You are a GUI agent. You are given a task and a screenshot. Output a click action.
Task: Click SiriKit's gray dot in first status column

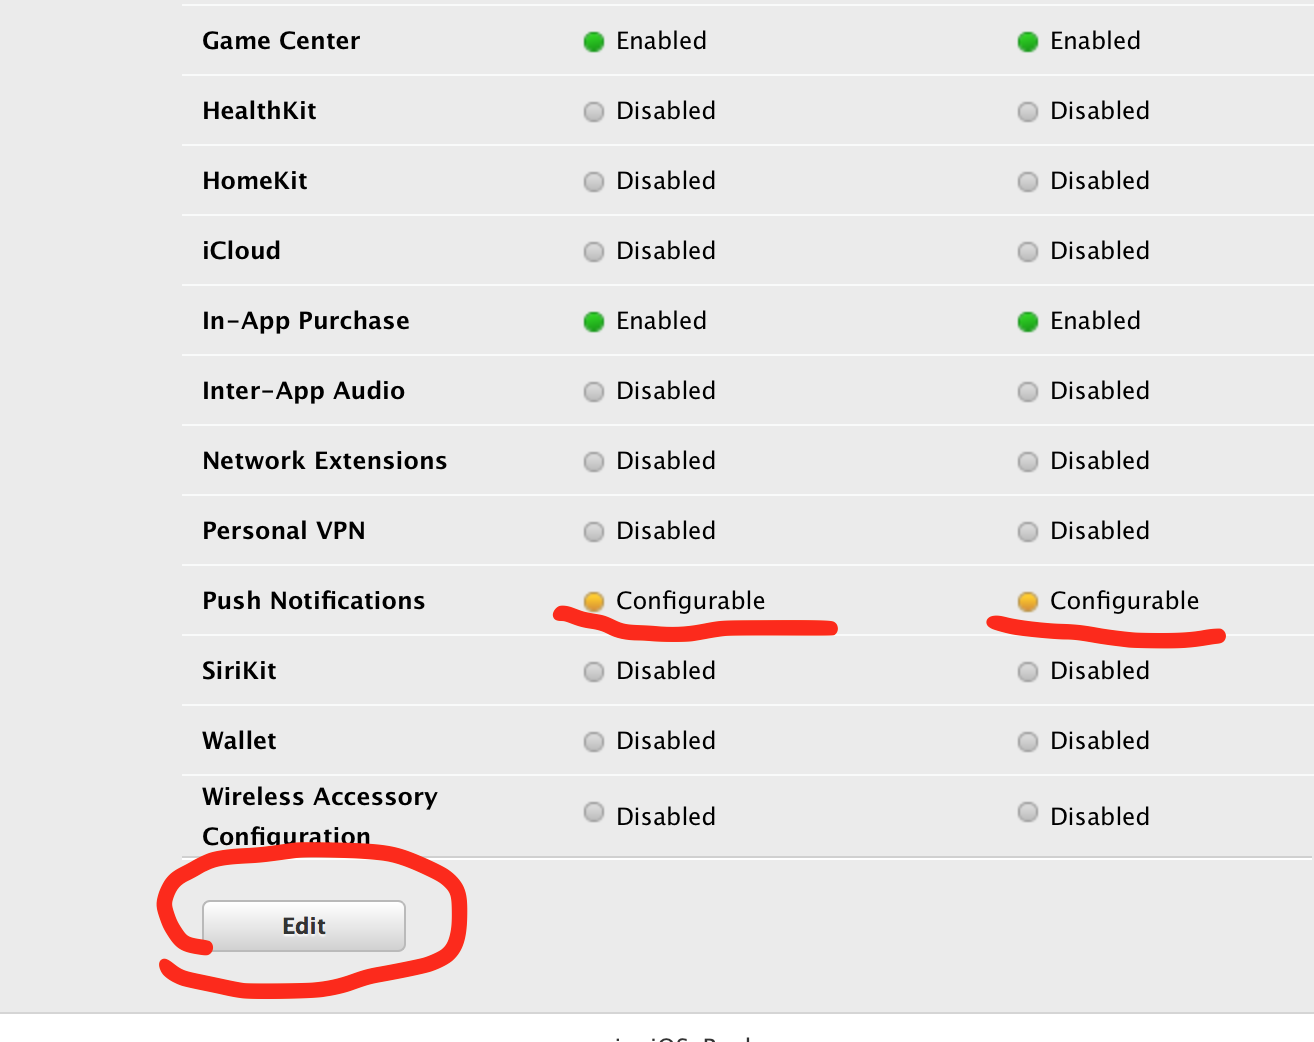pyautogui.click(x=594, y=672)
